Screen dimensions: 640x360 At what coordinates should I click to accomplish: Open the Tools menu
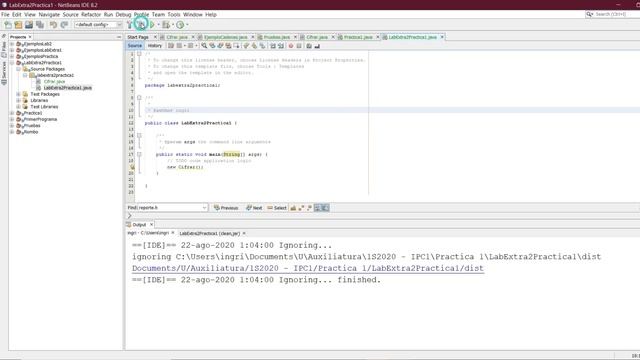pos(174,14)
